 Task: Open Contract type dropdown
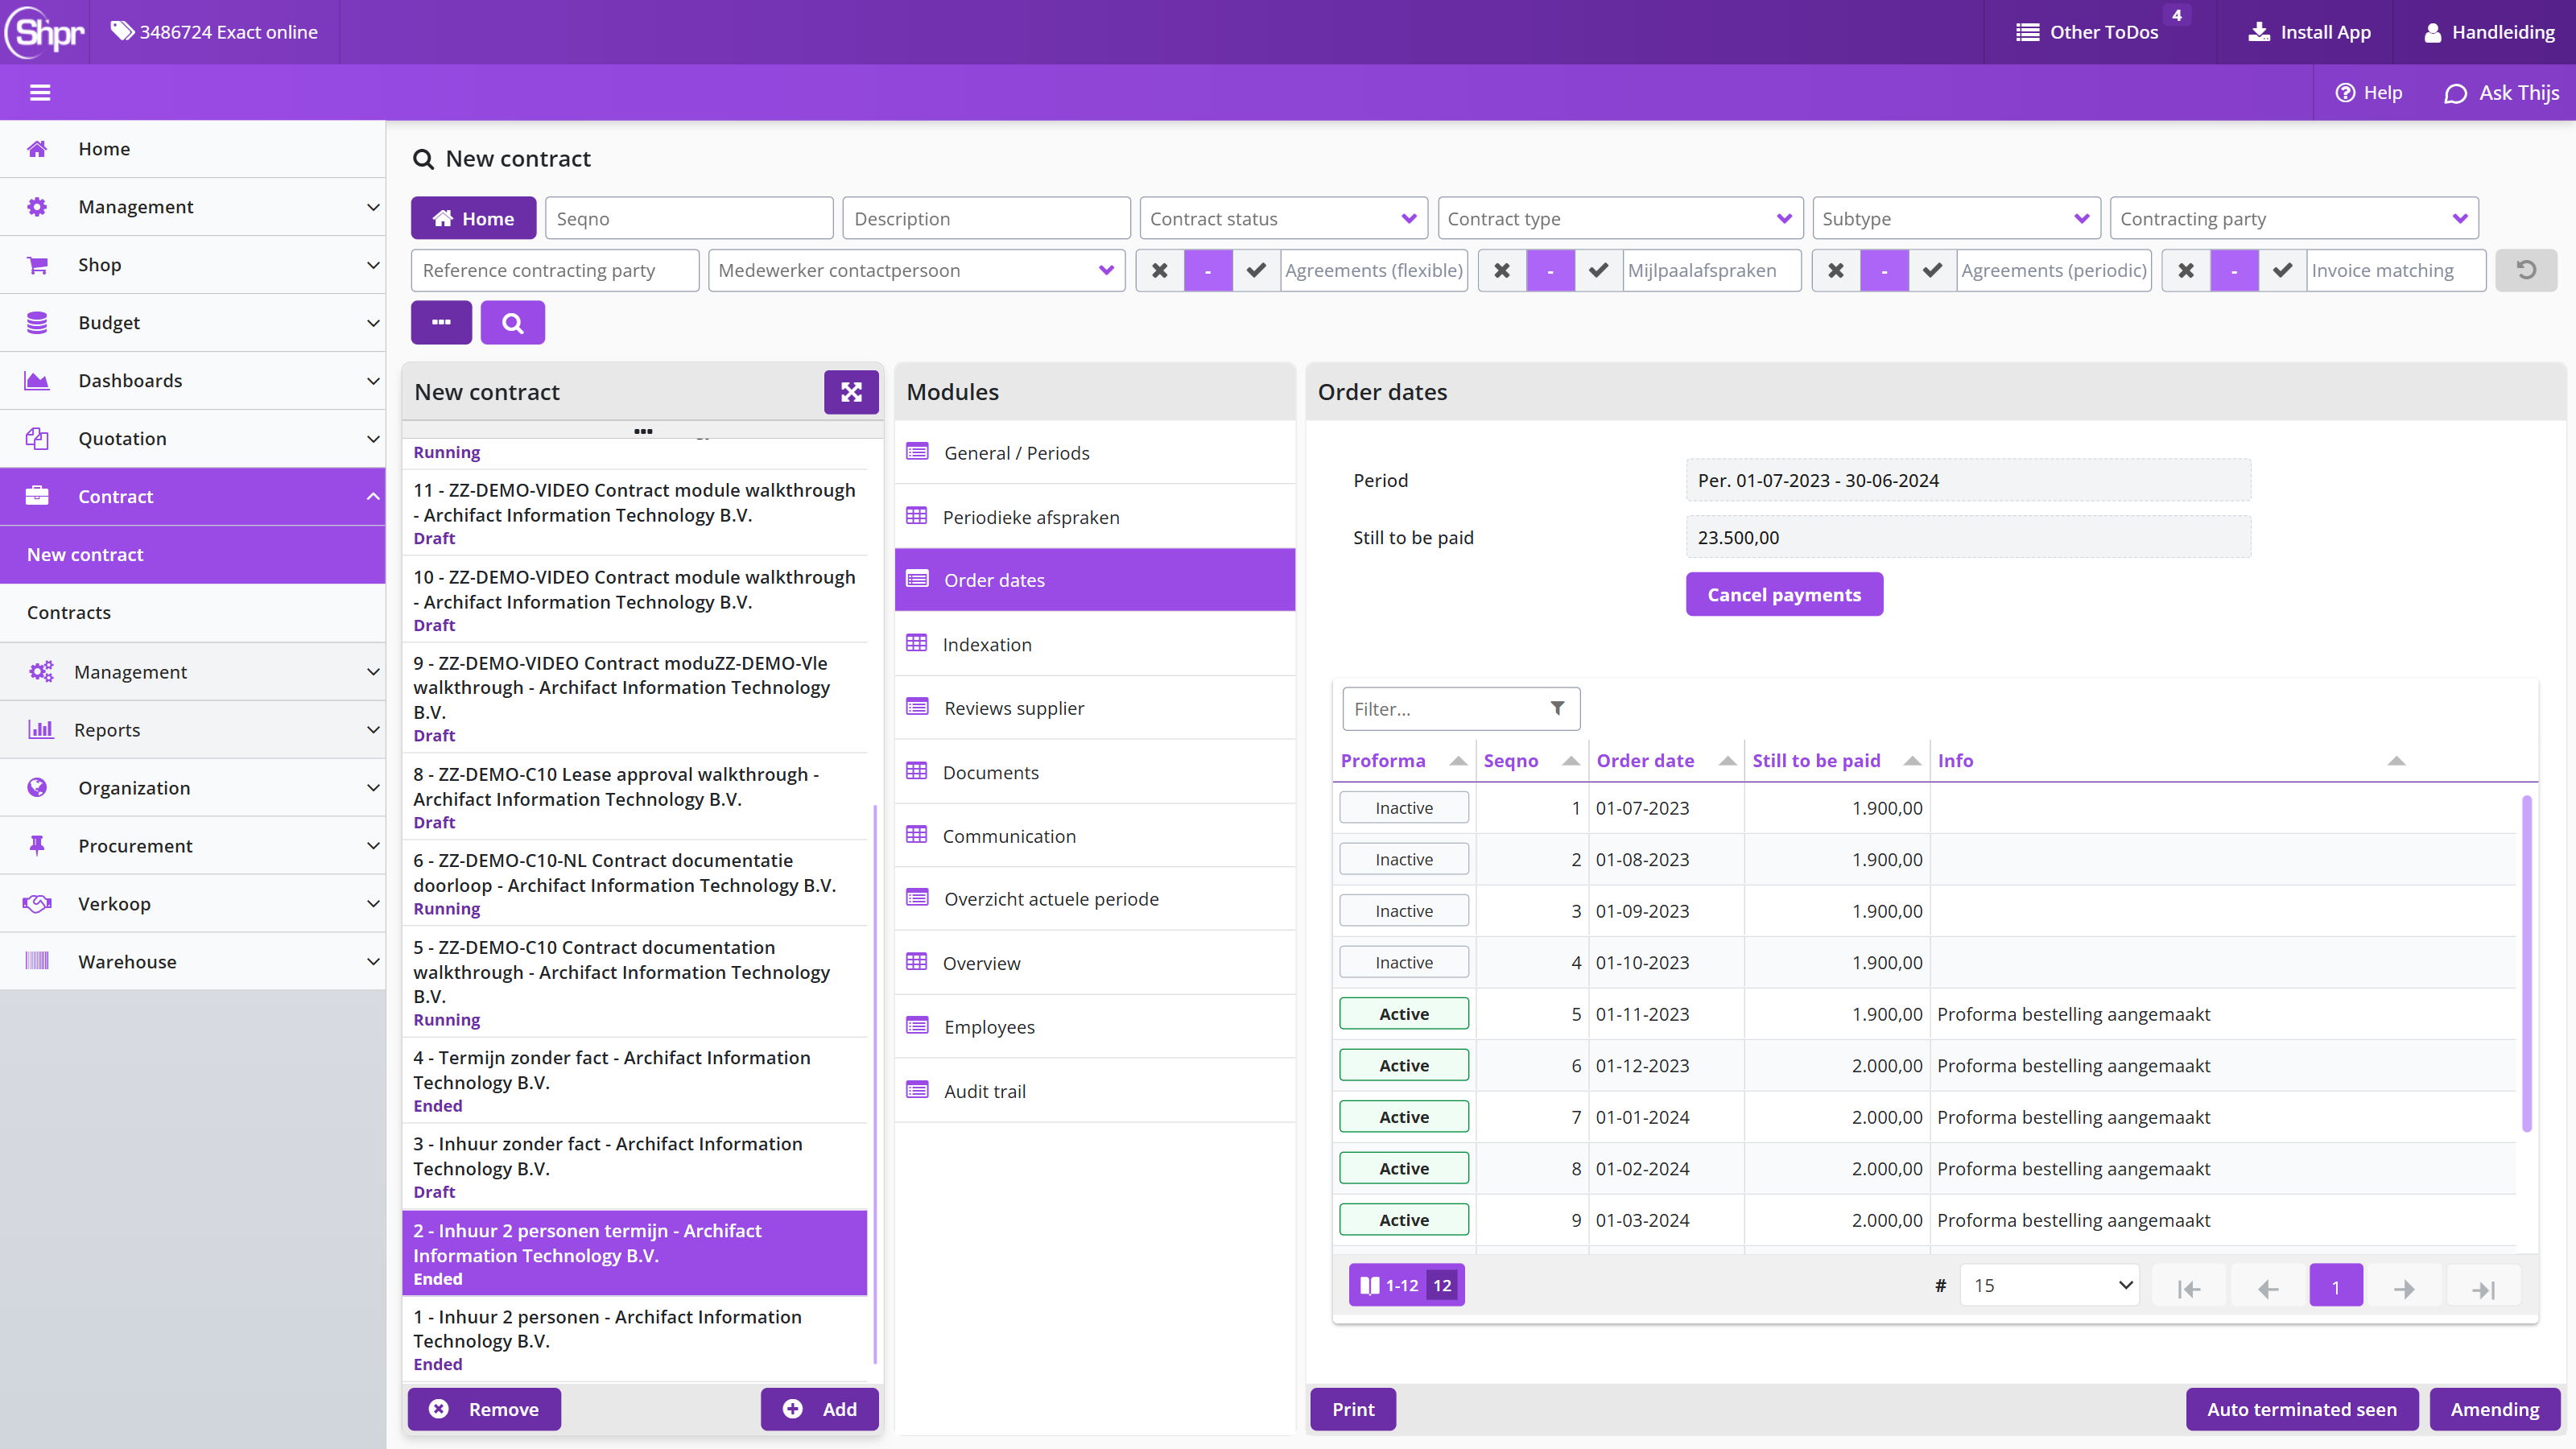(1620, 218)
